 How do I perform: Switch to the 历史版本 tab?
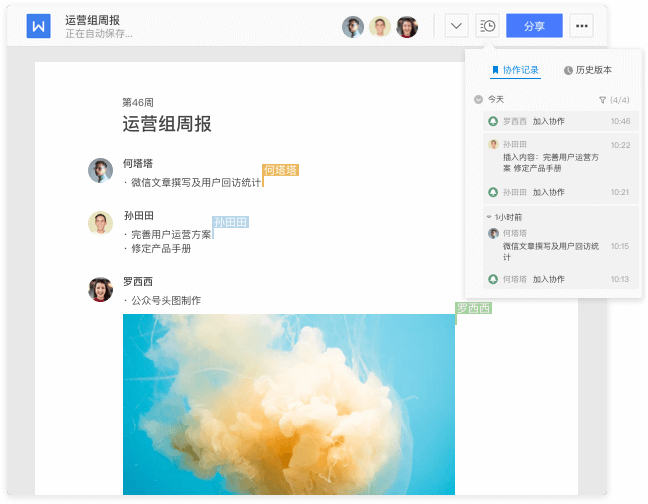[588, 70]
